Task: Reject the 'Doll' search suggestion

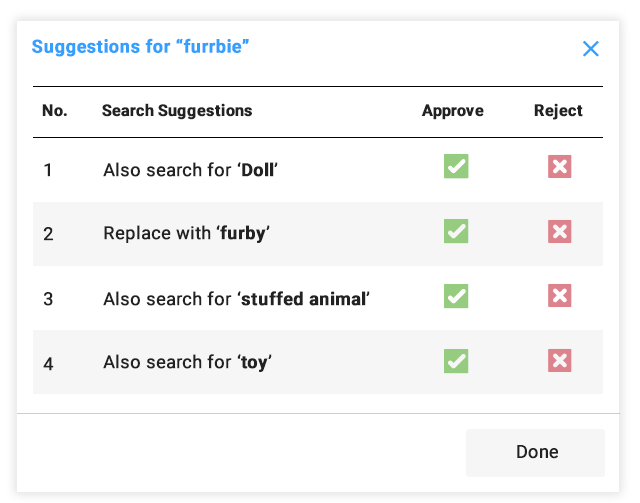Action: click(560, 167)
